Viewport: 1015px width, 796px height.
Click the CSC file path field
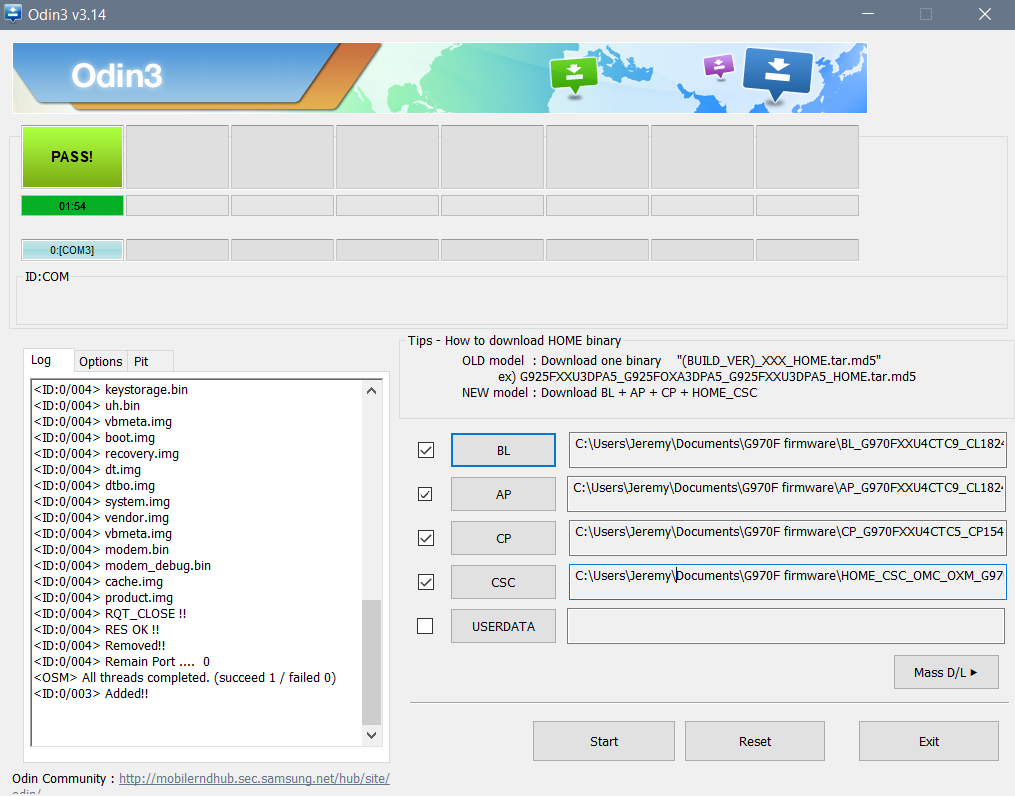pos(786,582)
